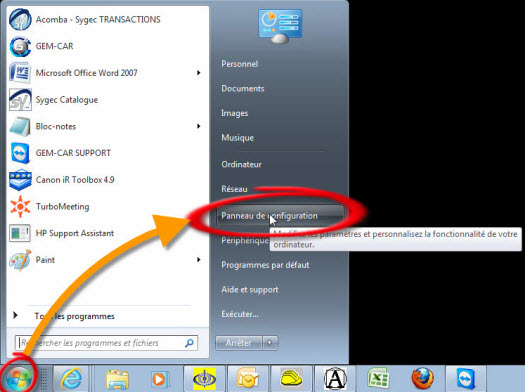Click the Windows Start orb
Image resolution: width=525 pixels, height=392 pixels.
click(x=18, y=379)
